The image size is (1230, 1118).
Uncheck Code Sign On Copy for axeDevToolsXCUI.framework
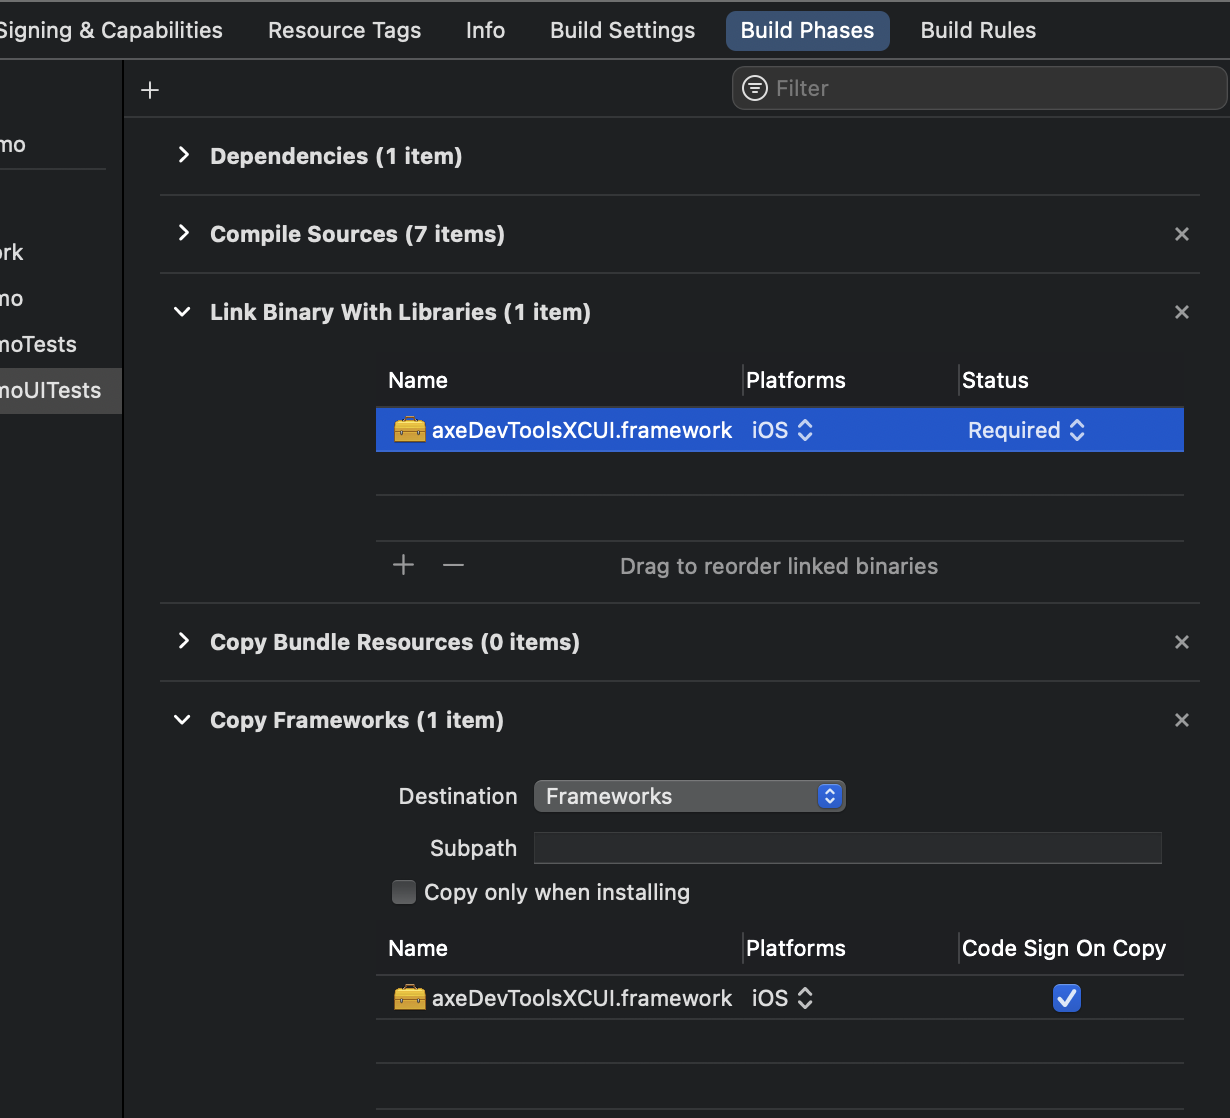[1066, 997]
